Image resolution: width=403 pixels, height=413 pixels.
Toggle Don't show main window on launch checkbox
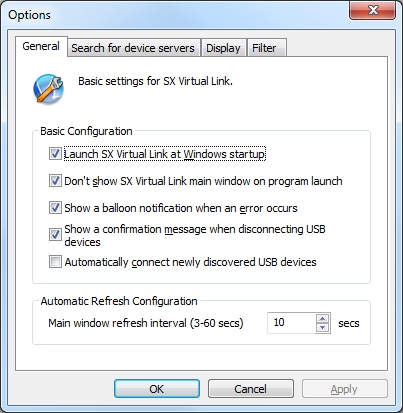click(55, 181)
